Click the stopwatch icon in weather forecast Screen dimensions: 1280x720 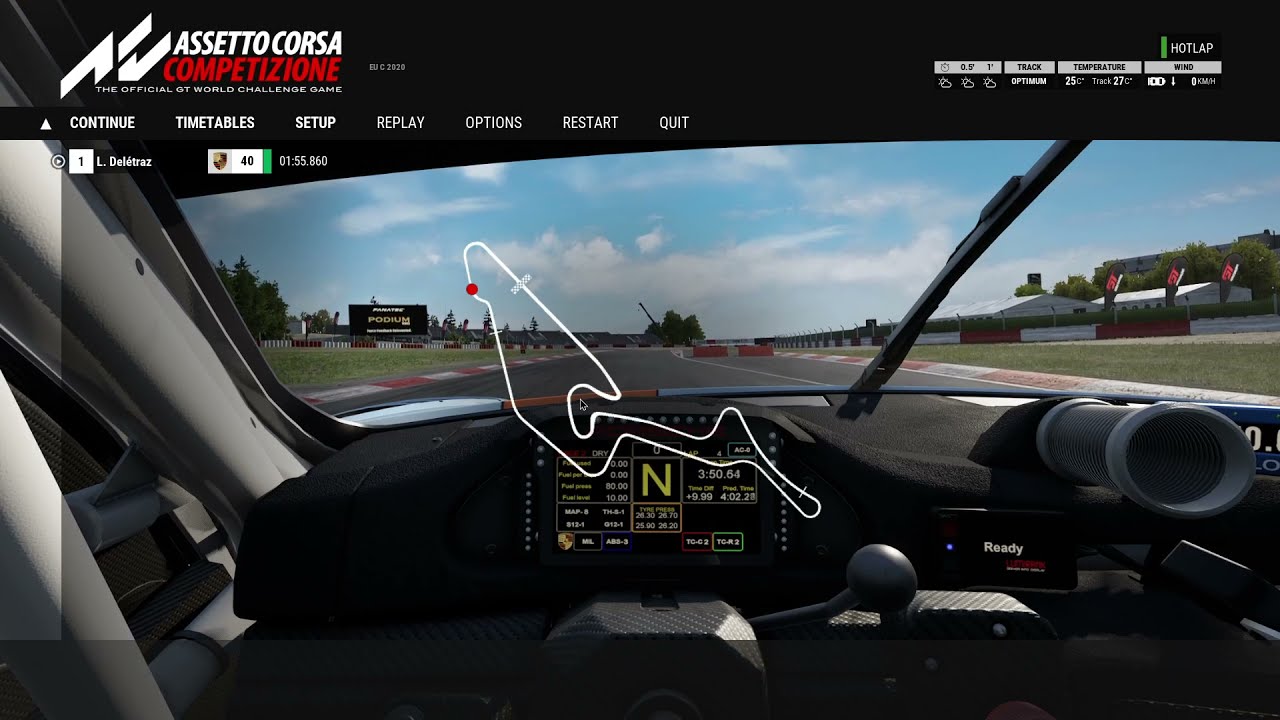pos(945,67)
